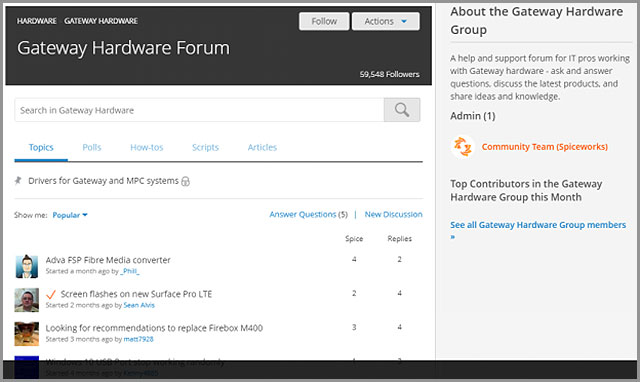
Task: Open matt7928 avatar thumbnail
Action: point(27,334)
